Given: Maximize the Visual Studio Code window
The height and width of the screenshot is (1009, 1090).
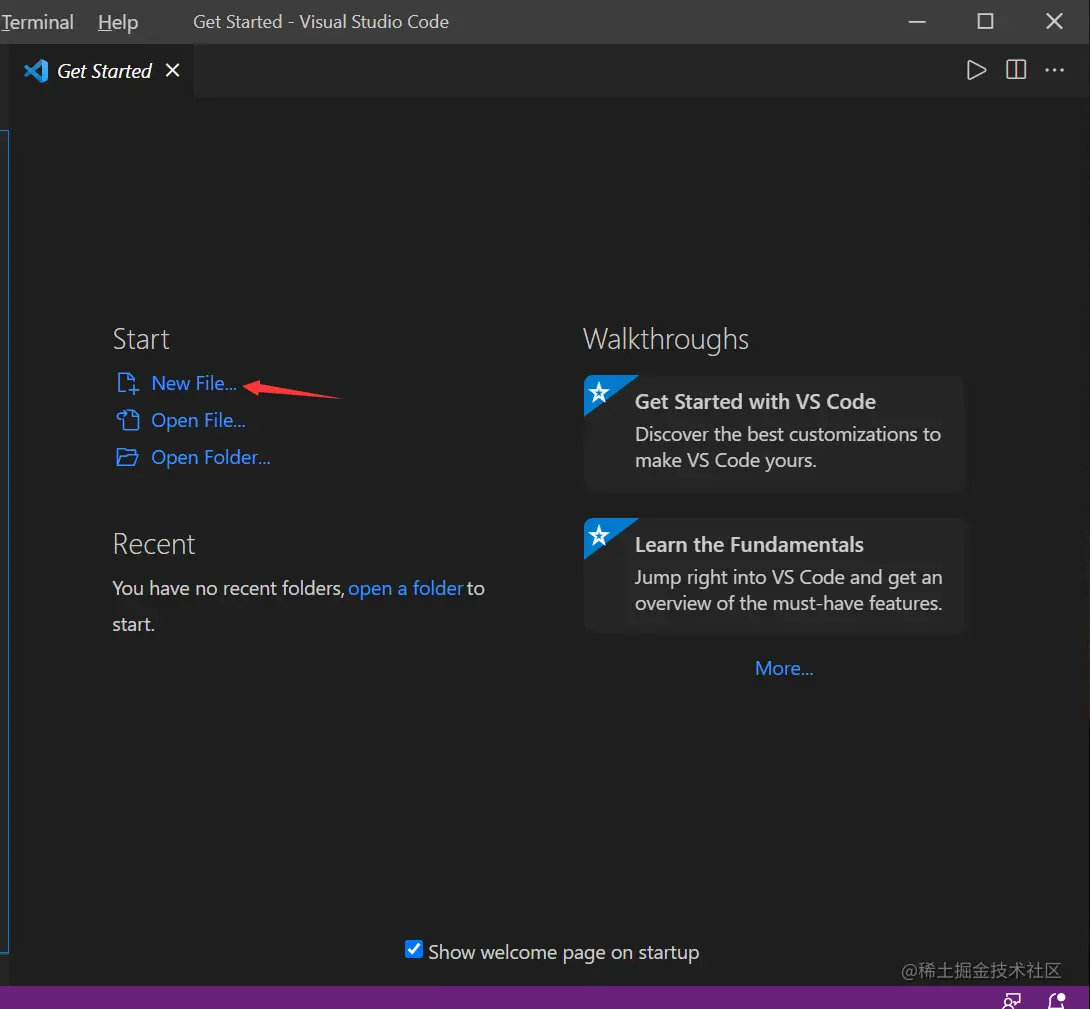Looking at the screenshot, I should coord(985,22).
